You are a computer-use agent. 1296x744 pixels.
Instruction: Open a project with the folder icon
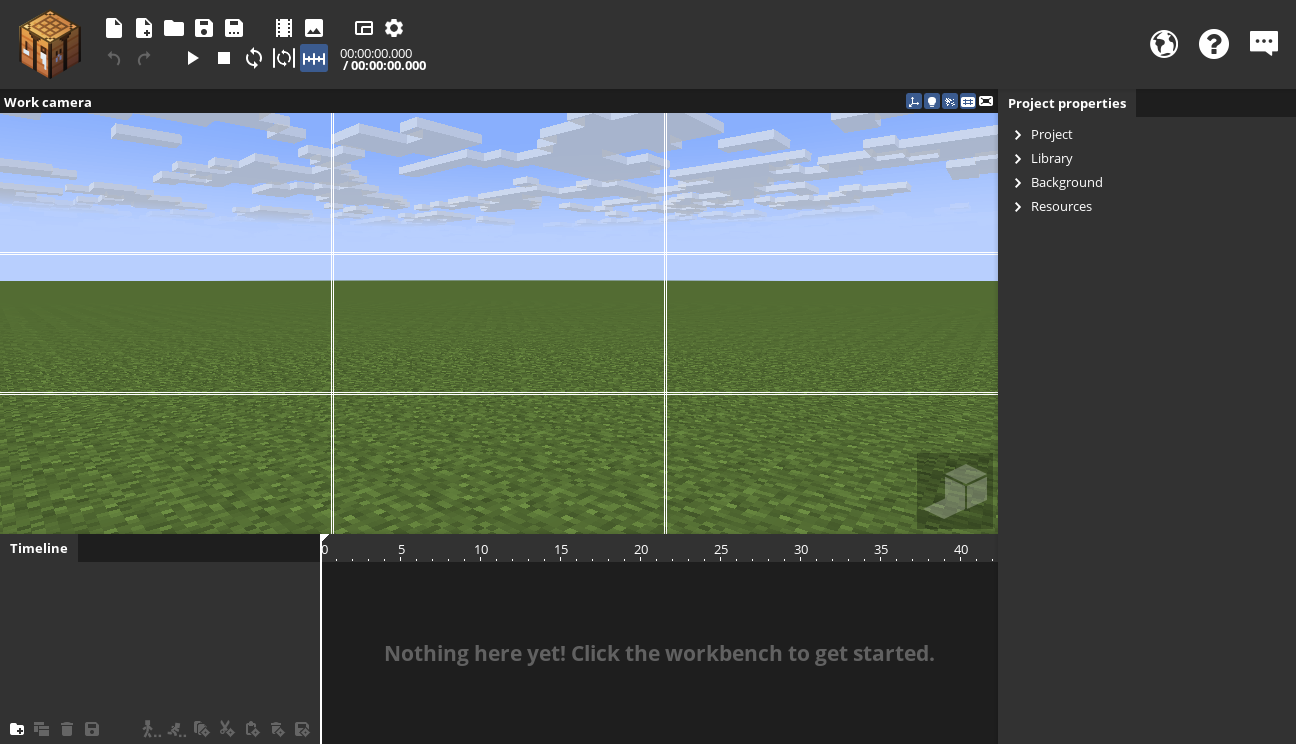click(174, 28)
